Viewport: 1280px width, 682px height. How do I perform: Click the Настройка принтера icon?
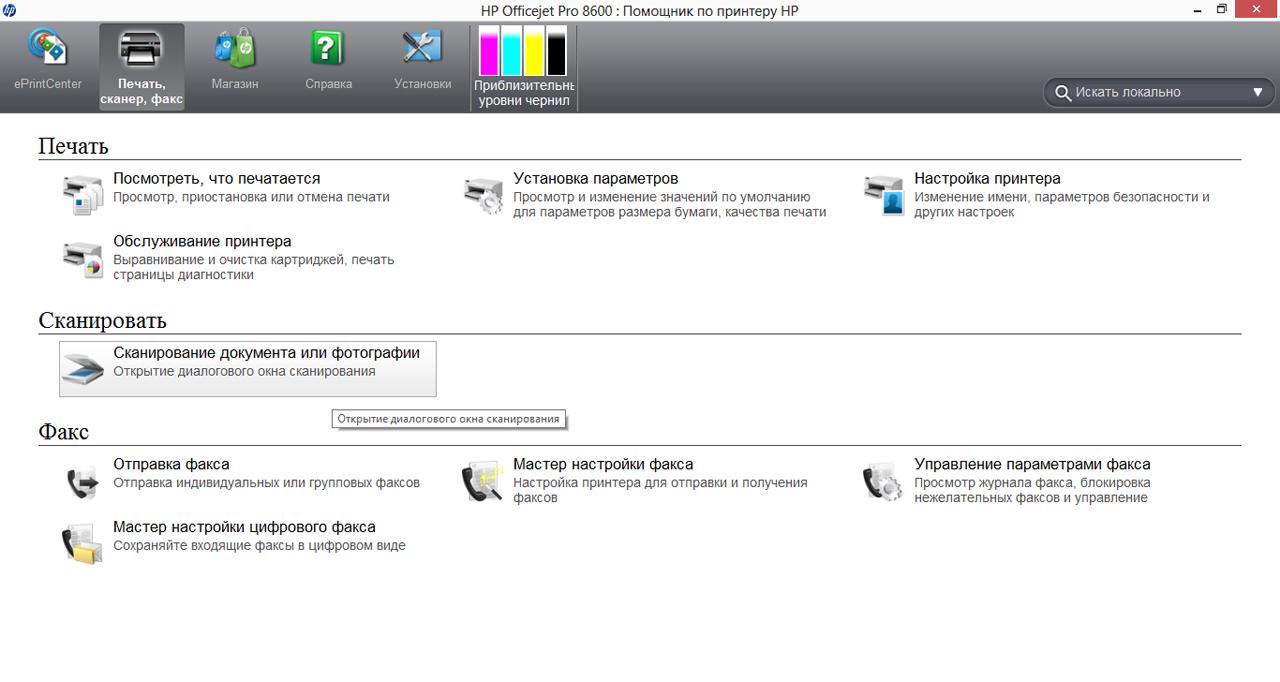point(883,195)
